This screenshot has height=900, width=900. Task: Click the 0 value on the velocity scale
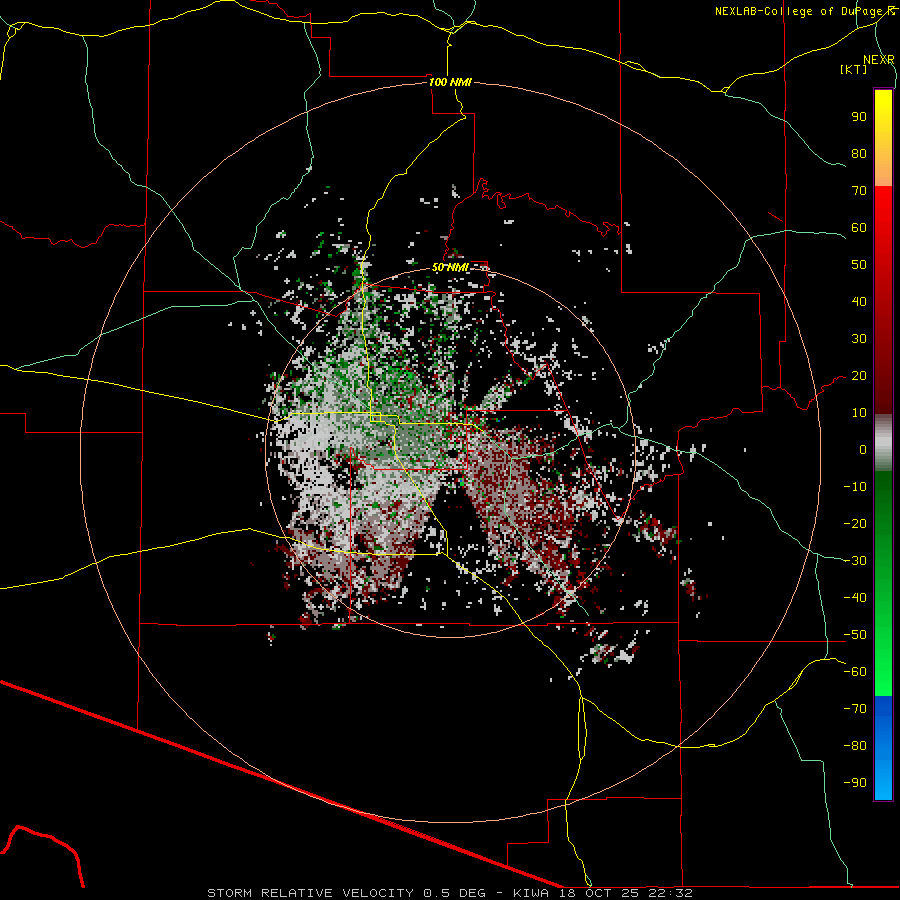(x=863, y=450)
